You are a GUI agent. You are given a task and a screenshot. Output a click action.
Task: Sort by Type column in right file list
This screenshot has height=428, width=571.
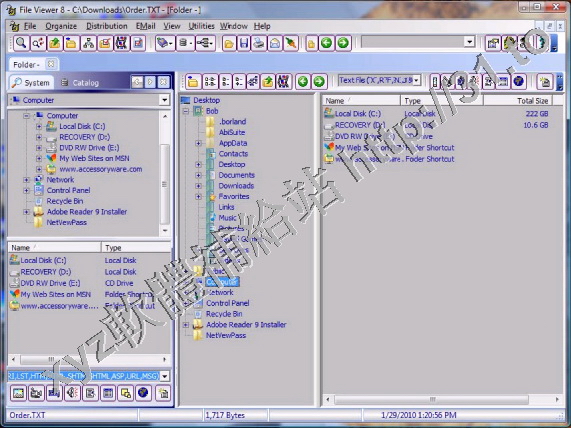(442, 101)
